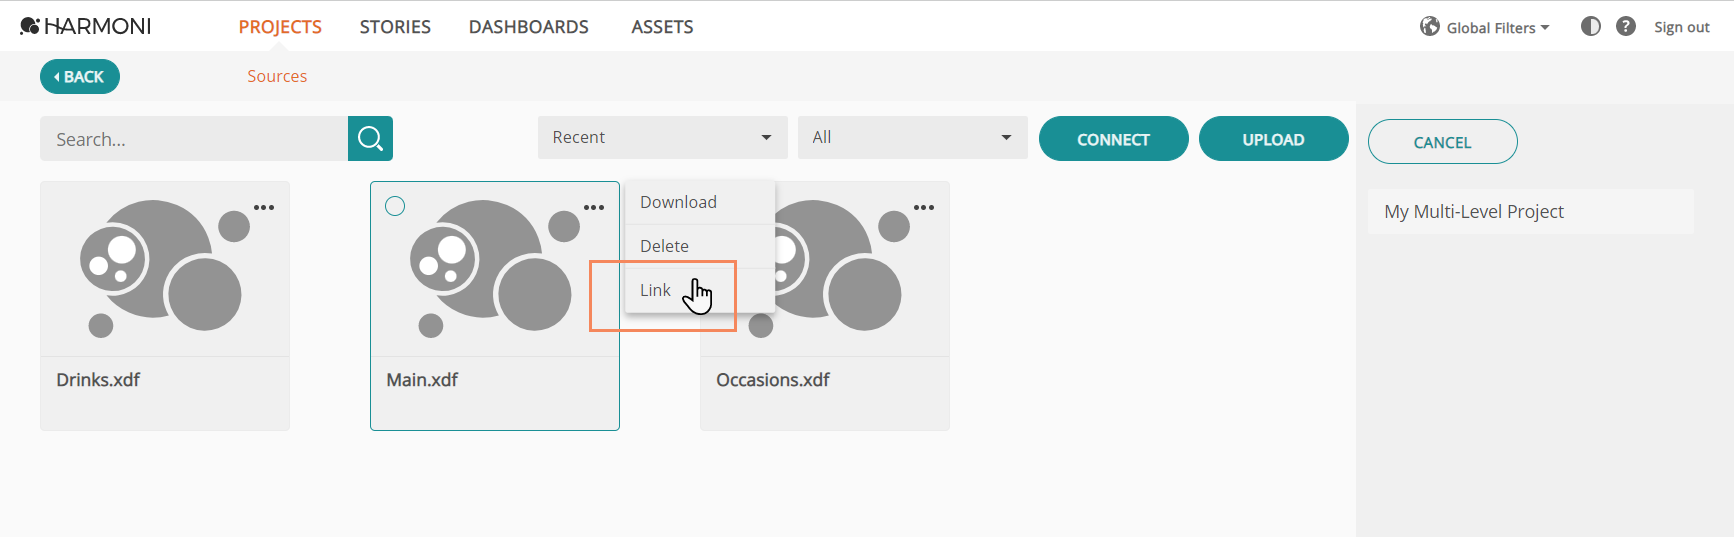The image size is (1734, 537).
Task: Go to the PROJECTS tab
Action: (x=280, y=27)
